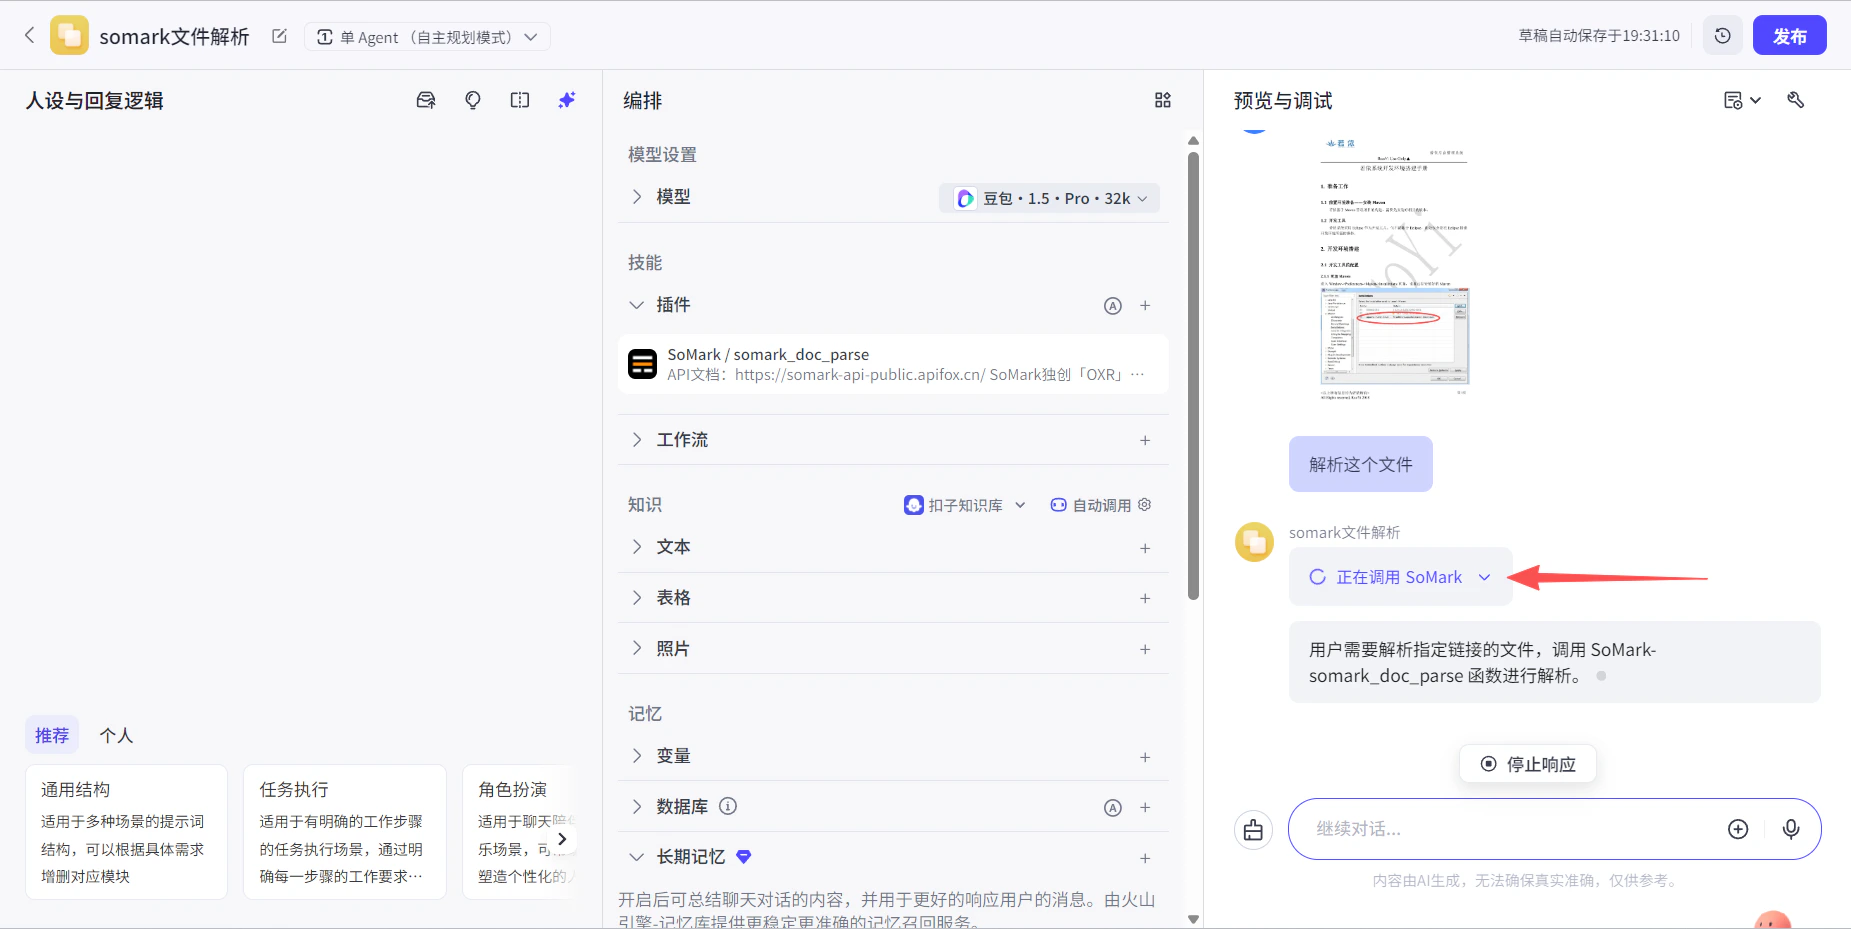Viewport: 1851px width, 929px height.
Task: Add photo knowledge with plus icon
Action: (1145, 649)
